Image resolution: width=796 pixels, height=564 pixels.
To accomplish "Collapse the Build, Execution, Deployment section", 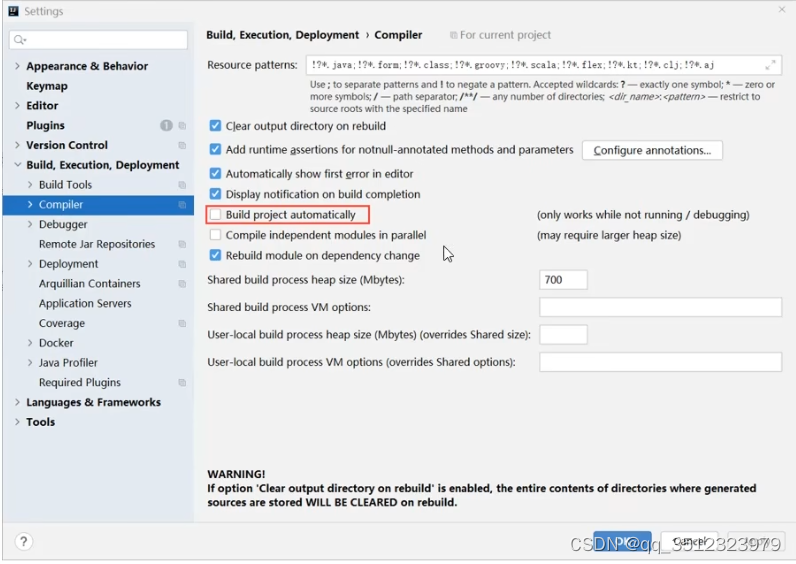I will 17,165.
